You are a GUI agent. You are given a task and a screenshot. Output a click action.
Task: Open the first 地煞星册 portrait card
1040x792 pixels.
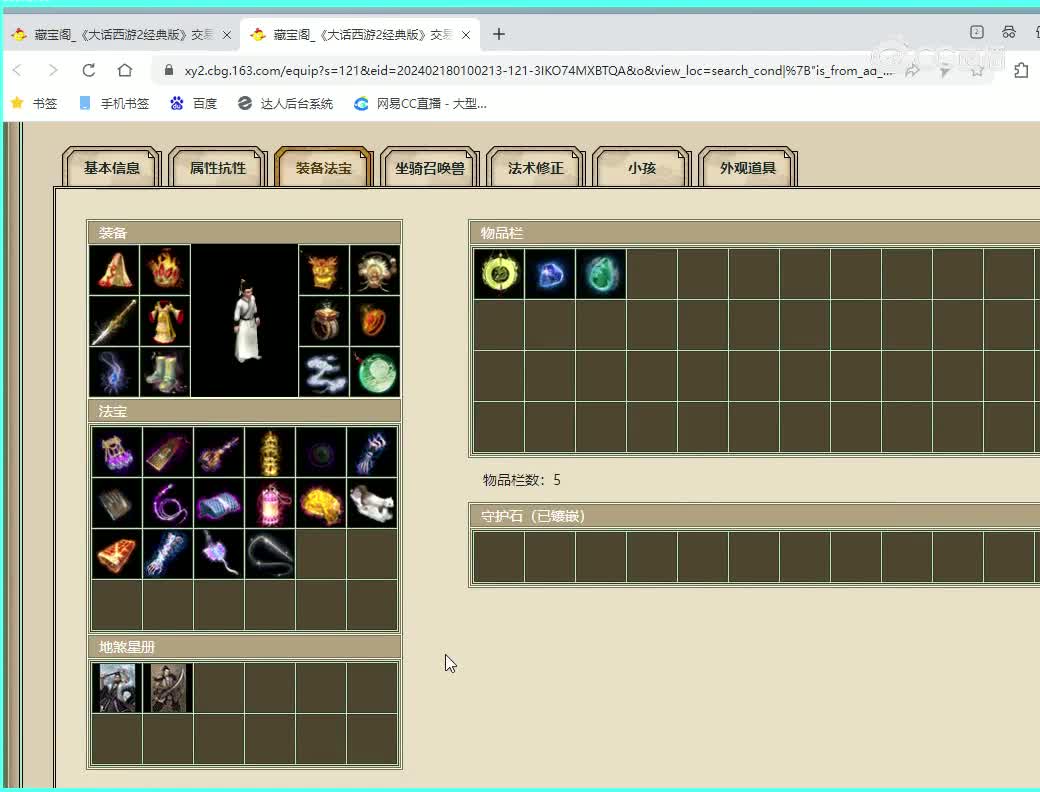[117, 688]
